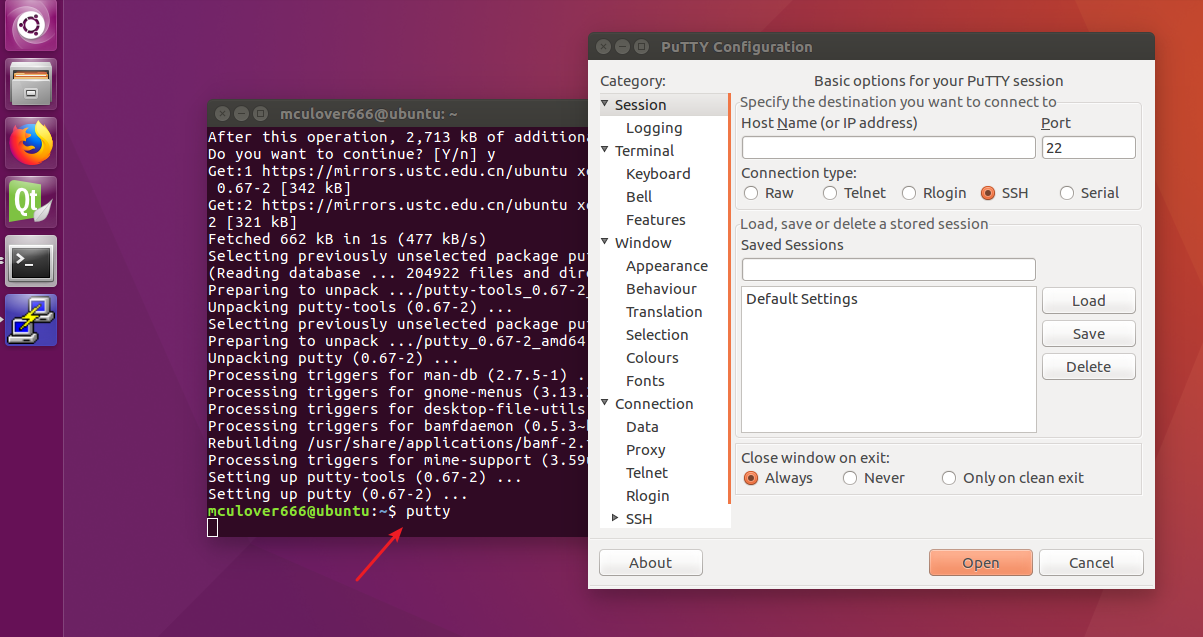Screen dimensions: 1203x637
Task: Collapse the Session category
Action: point(604,104)
